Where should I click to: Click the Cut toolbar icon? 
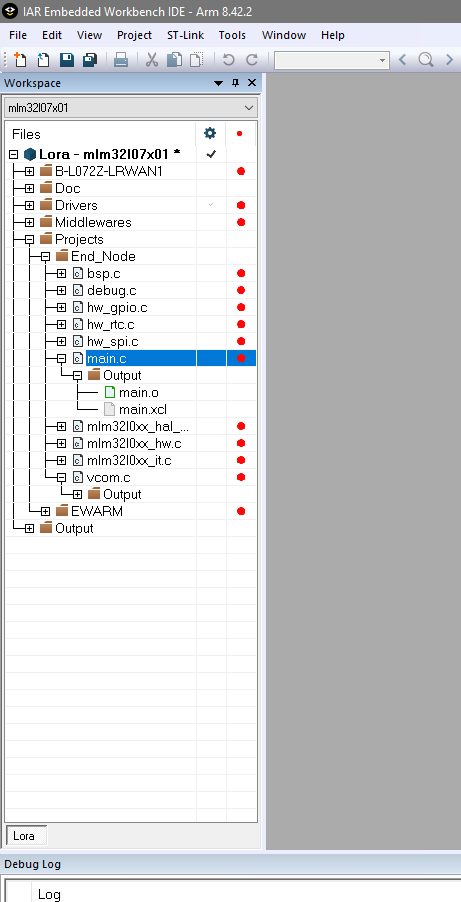152,59
